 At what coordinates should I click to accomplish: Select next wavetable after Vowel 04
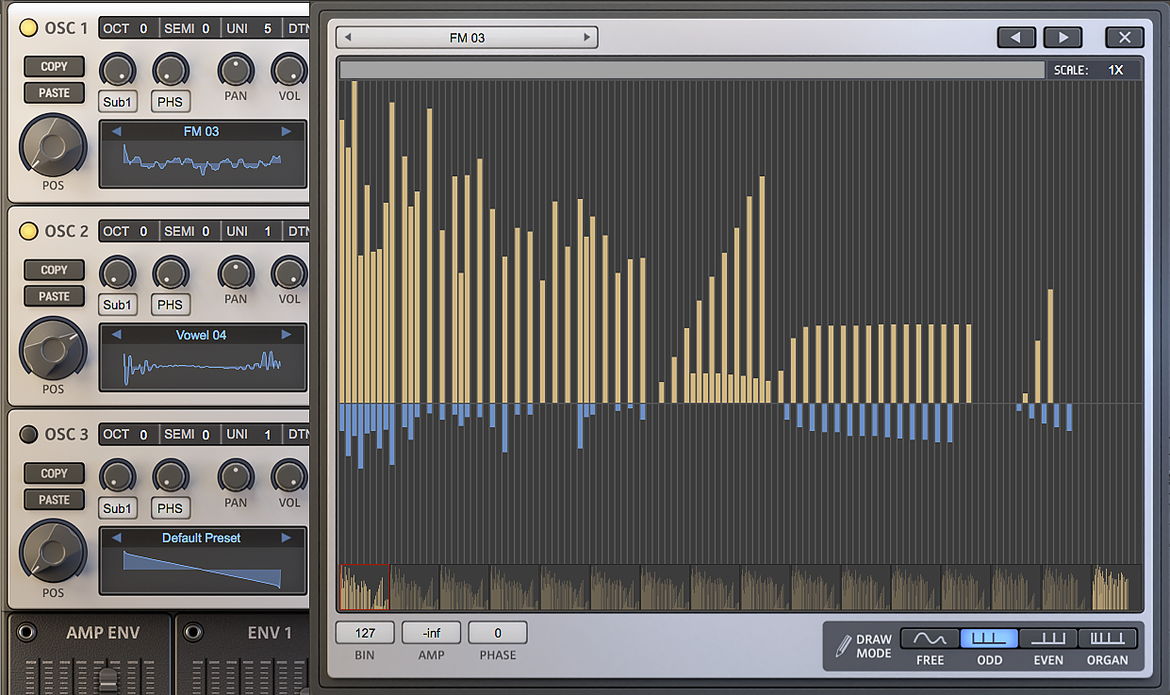[286, 335]
